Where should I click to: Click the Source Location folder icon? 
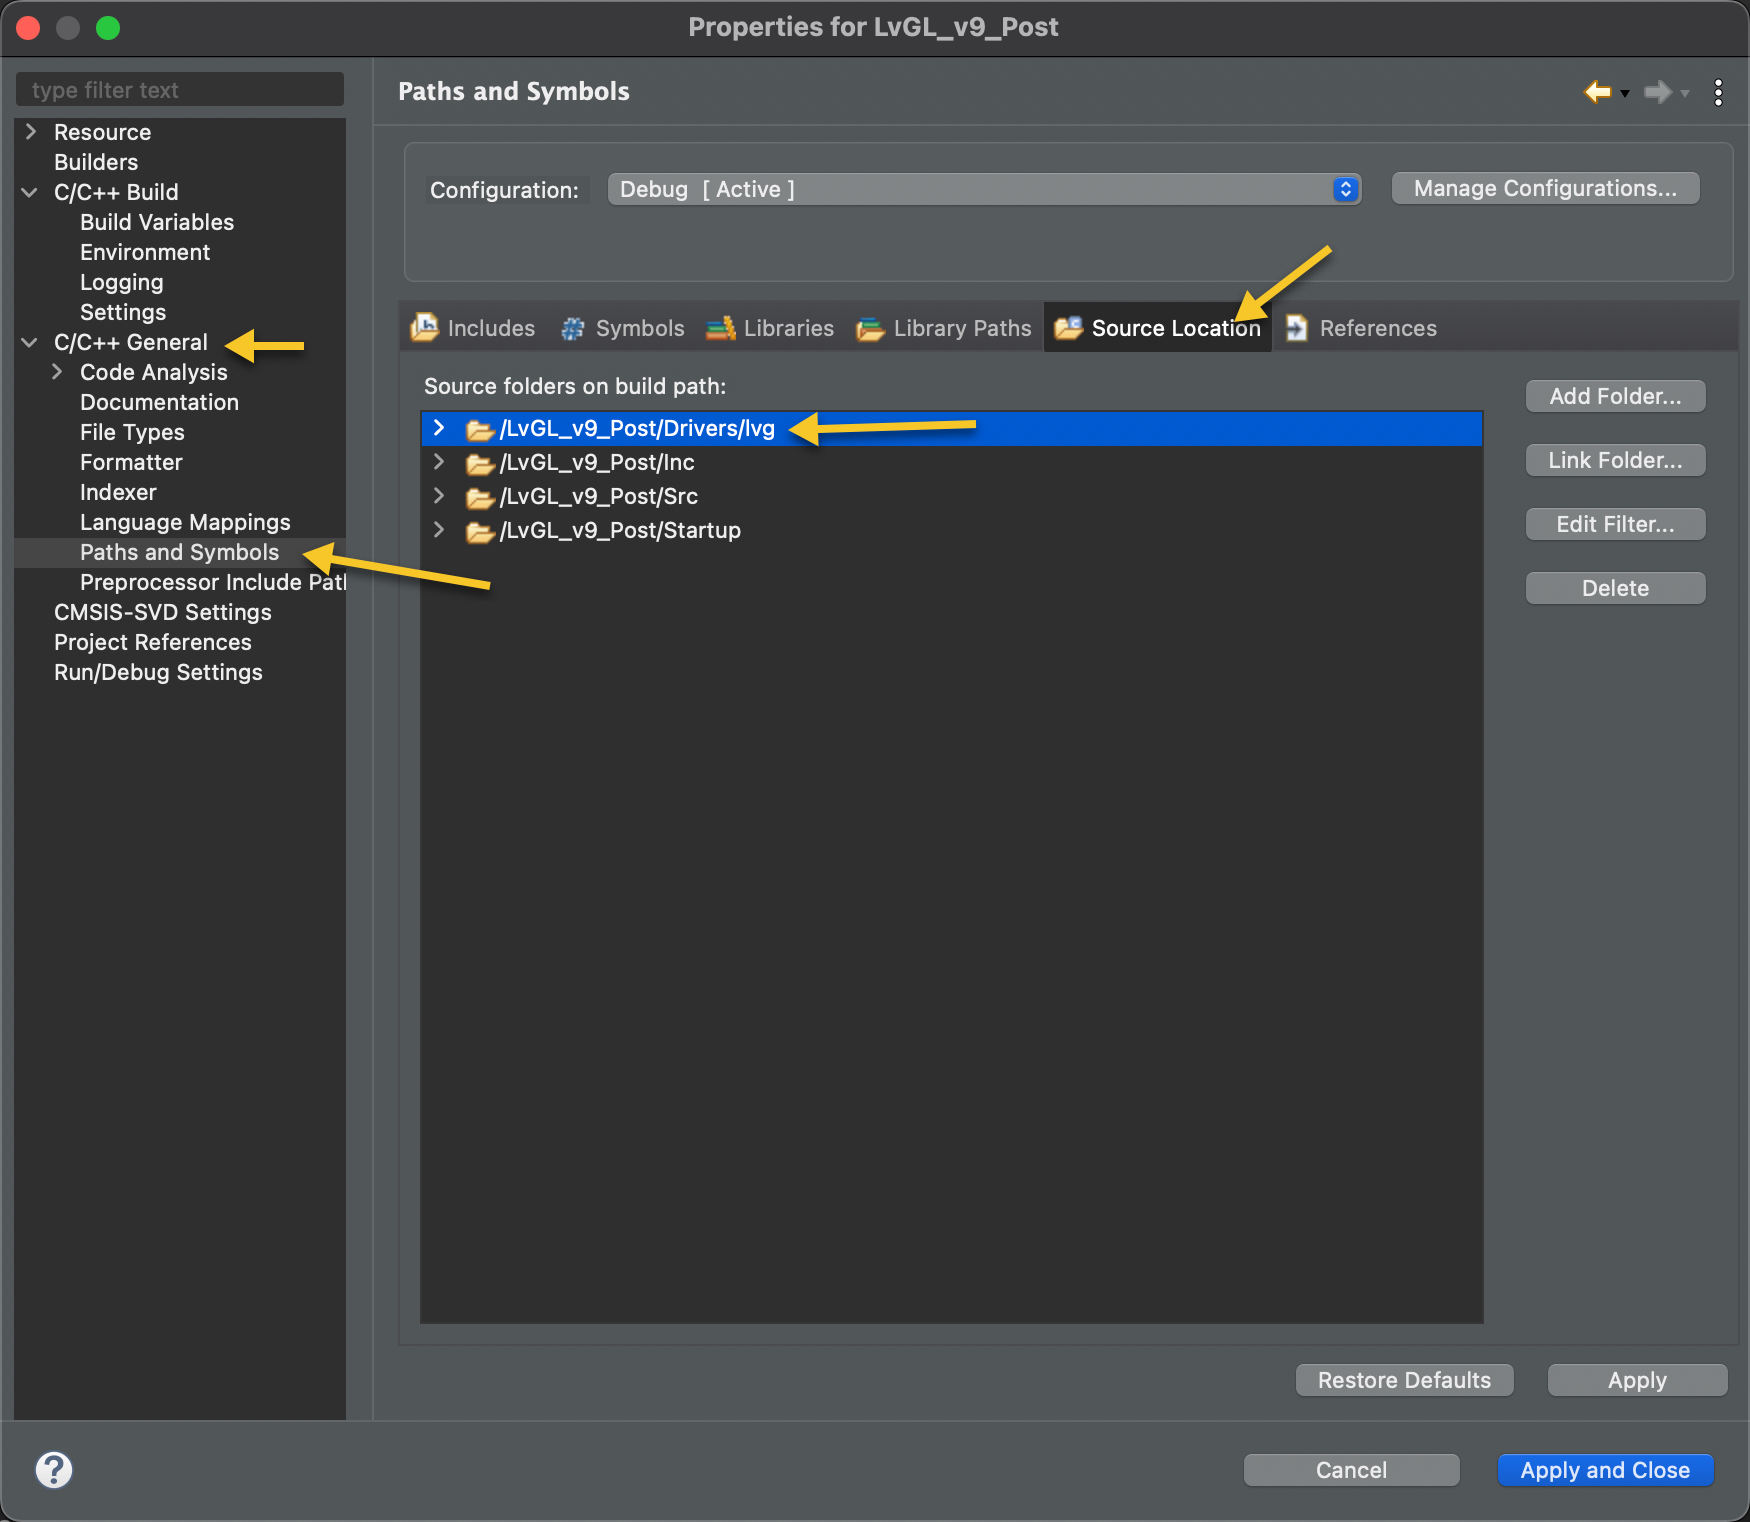[1069, 328]
